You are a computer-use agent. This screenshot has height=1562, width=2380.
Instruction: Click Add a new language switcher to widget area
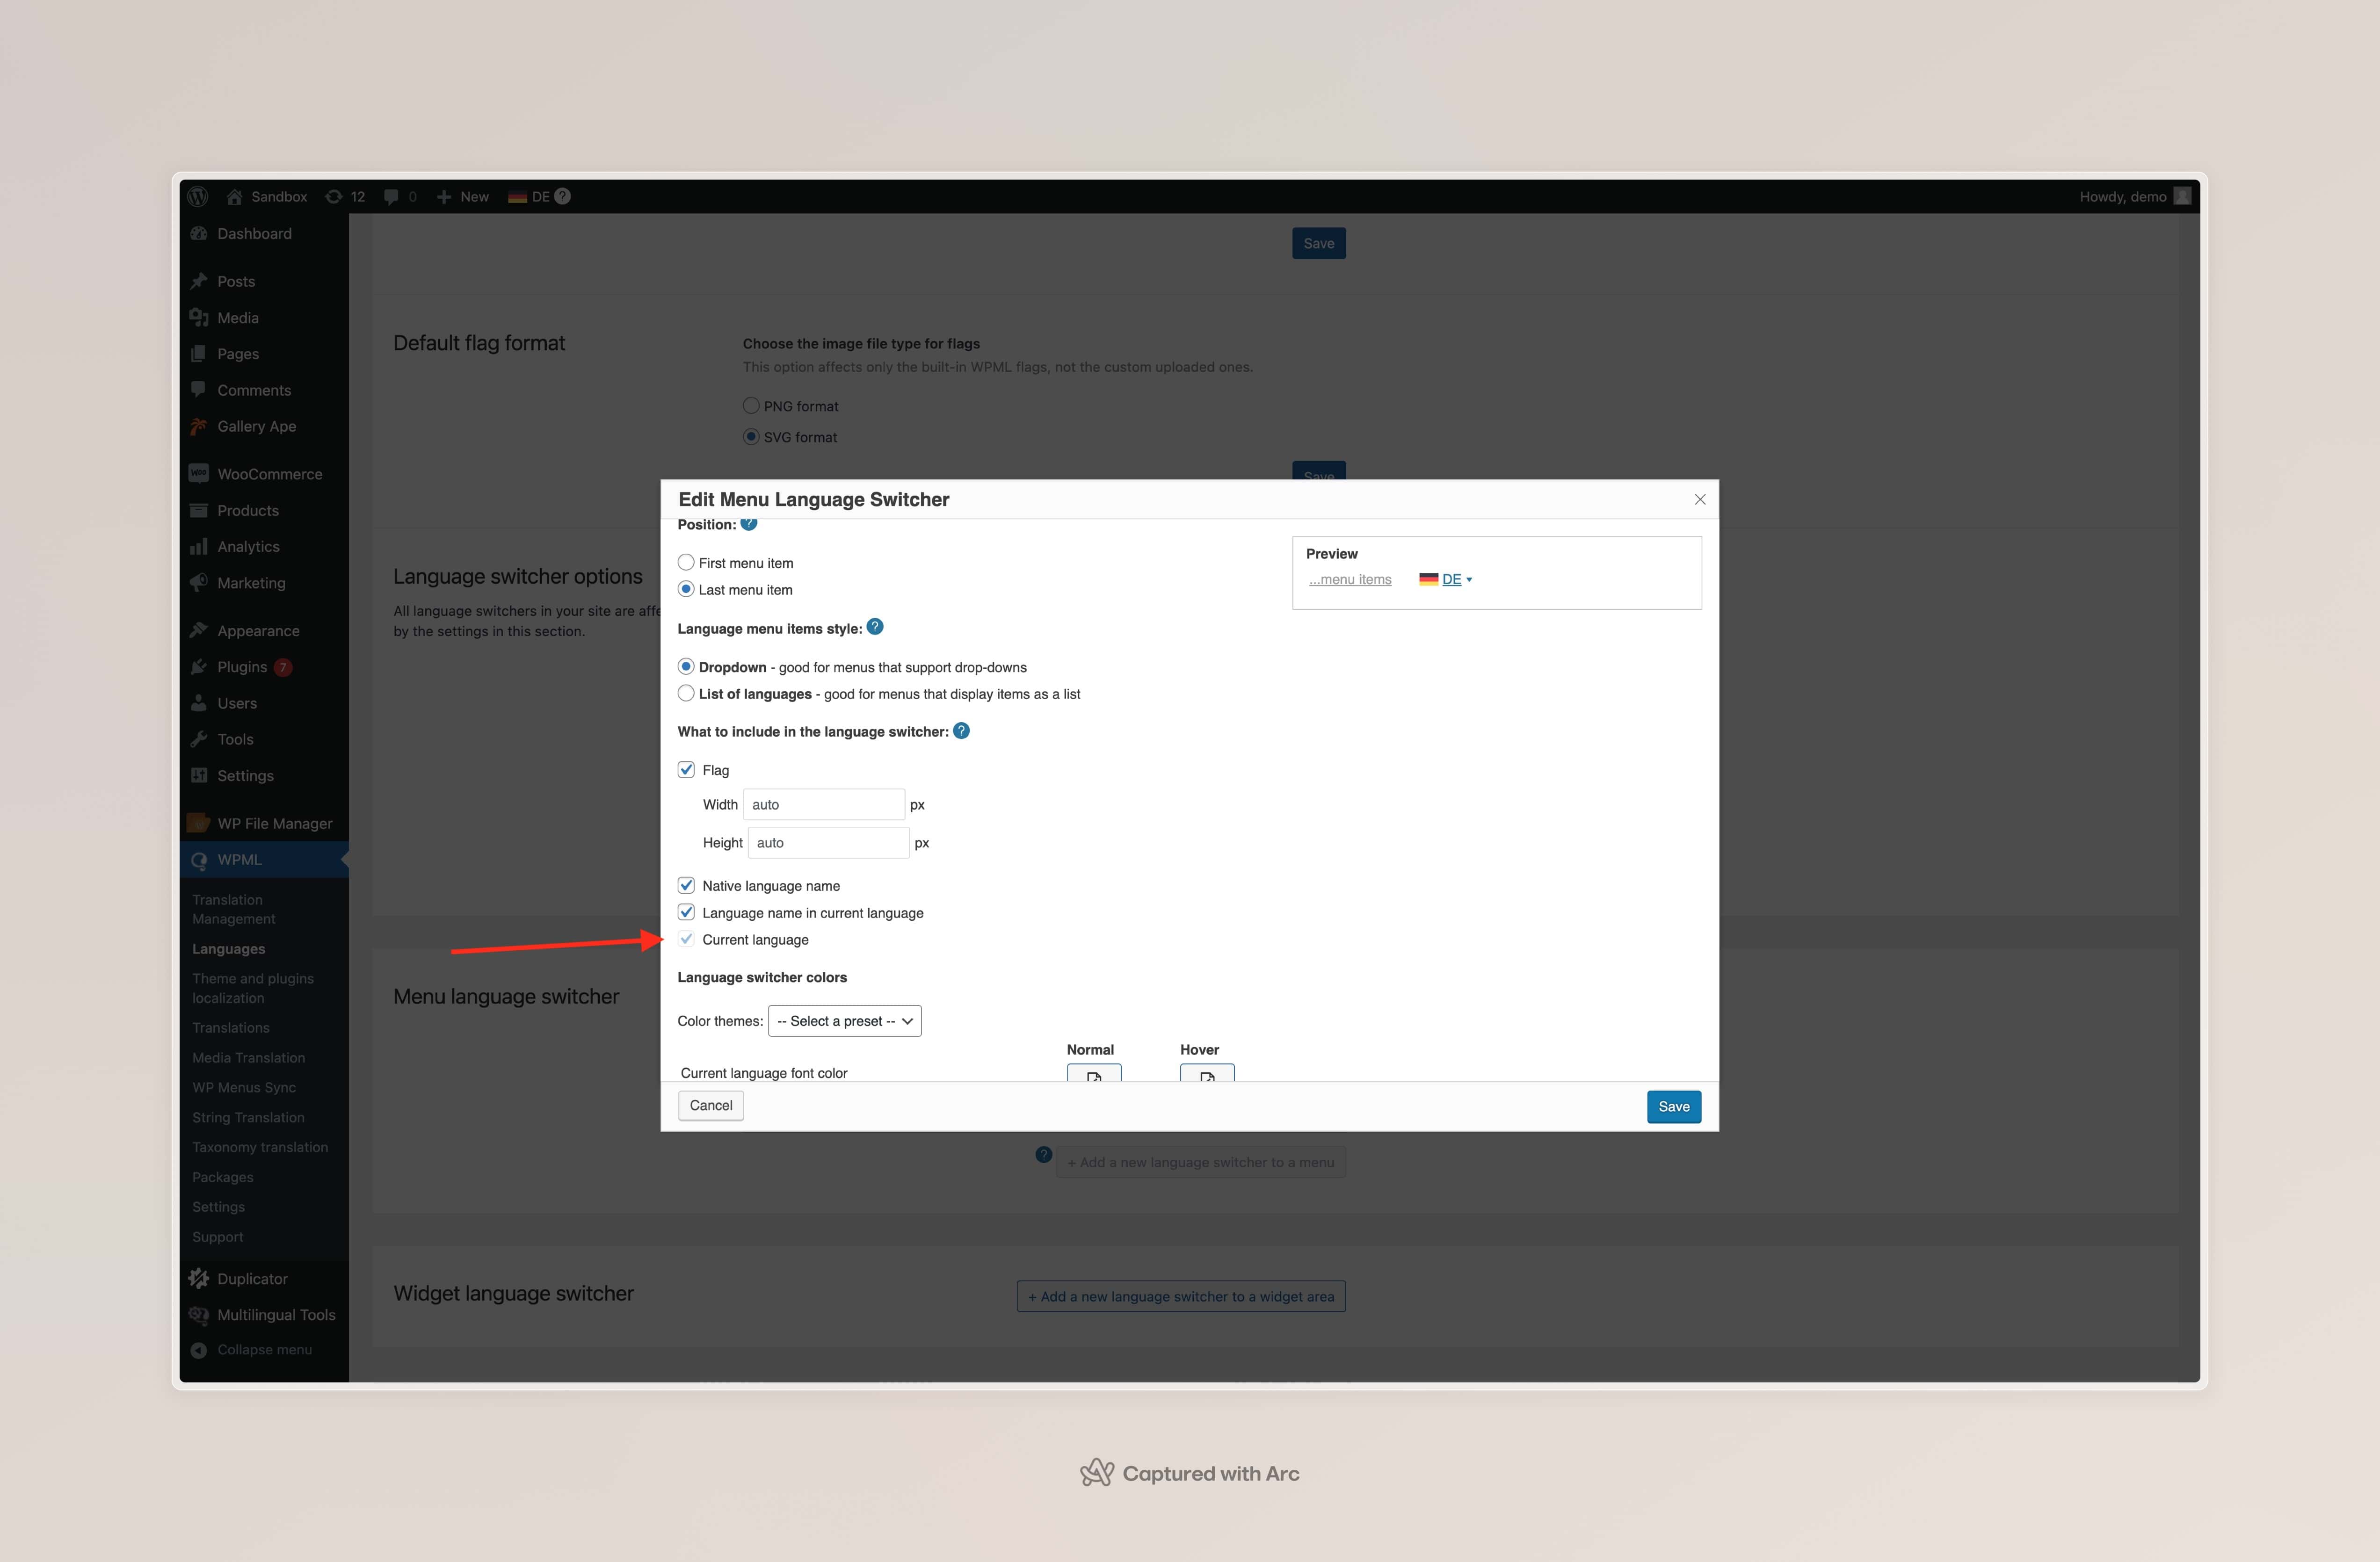pos(1181,1296)
